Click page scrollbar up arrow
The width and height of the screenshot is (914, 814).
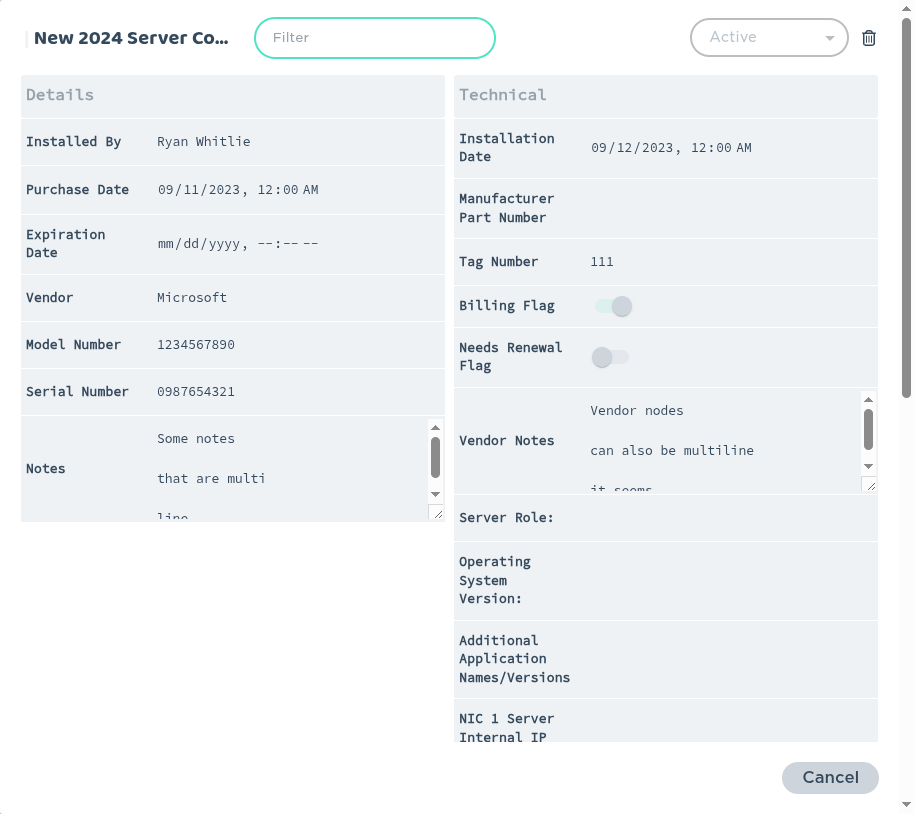(906, 8)
